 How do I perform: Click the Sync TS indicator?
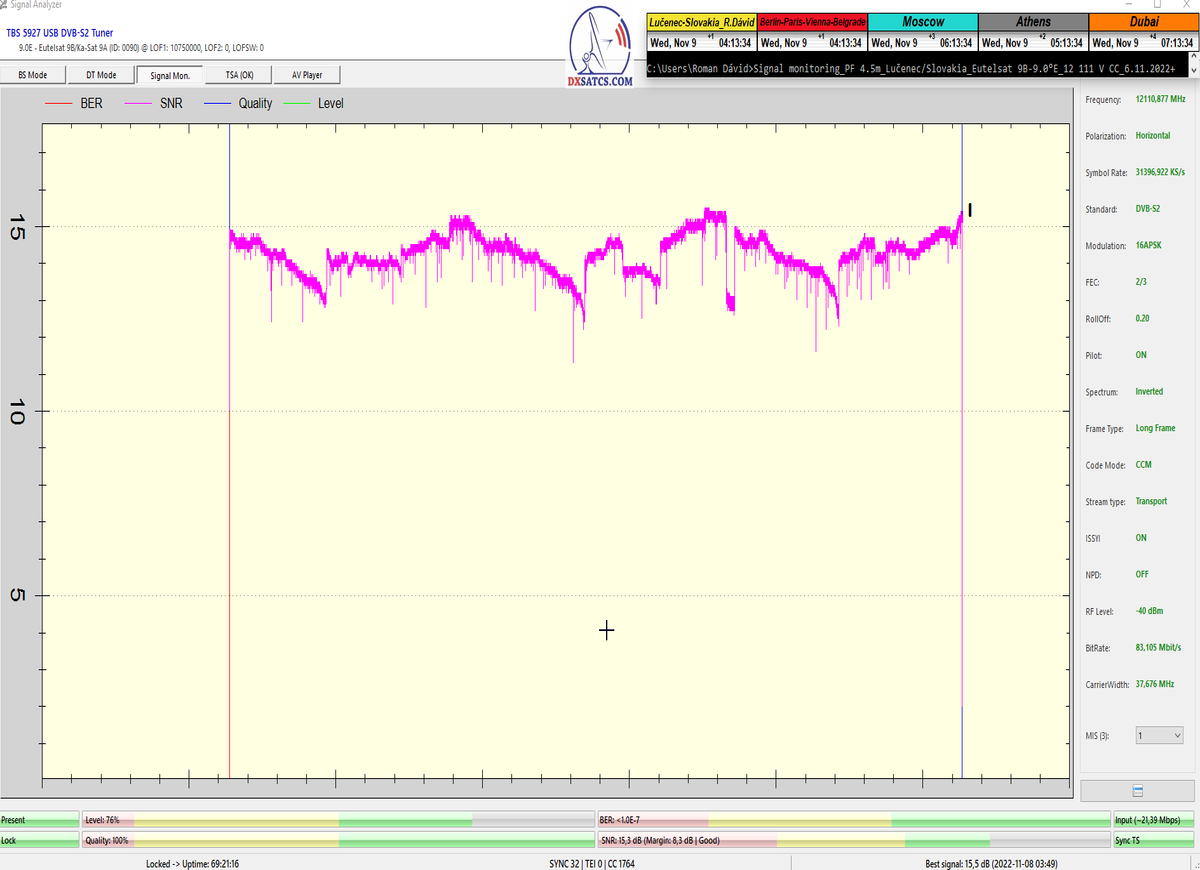pyautogui.click(x=1154, y=841)
